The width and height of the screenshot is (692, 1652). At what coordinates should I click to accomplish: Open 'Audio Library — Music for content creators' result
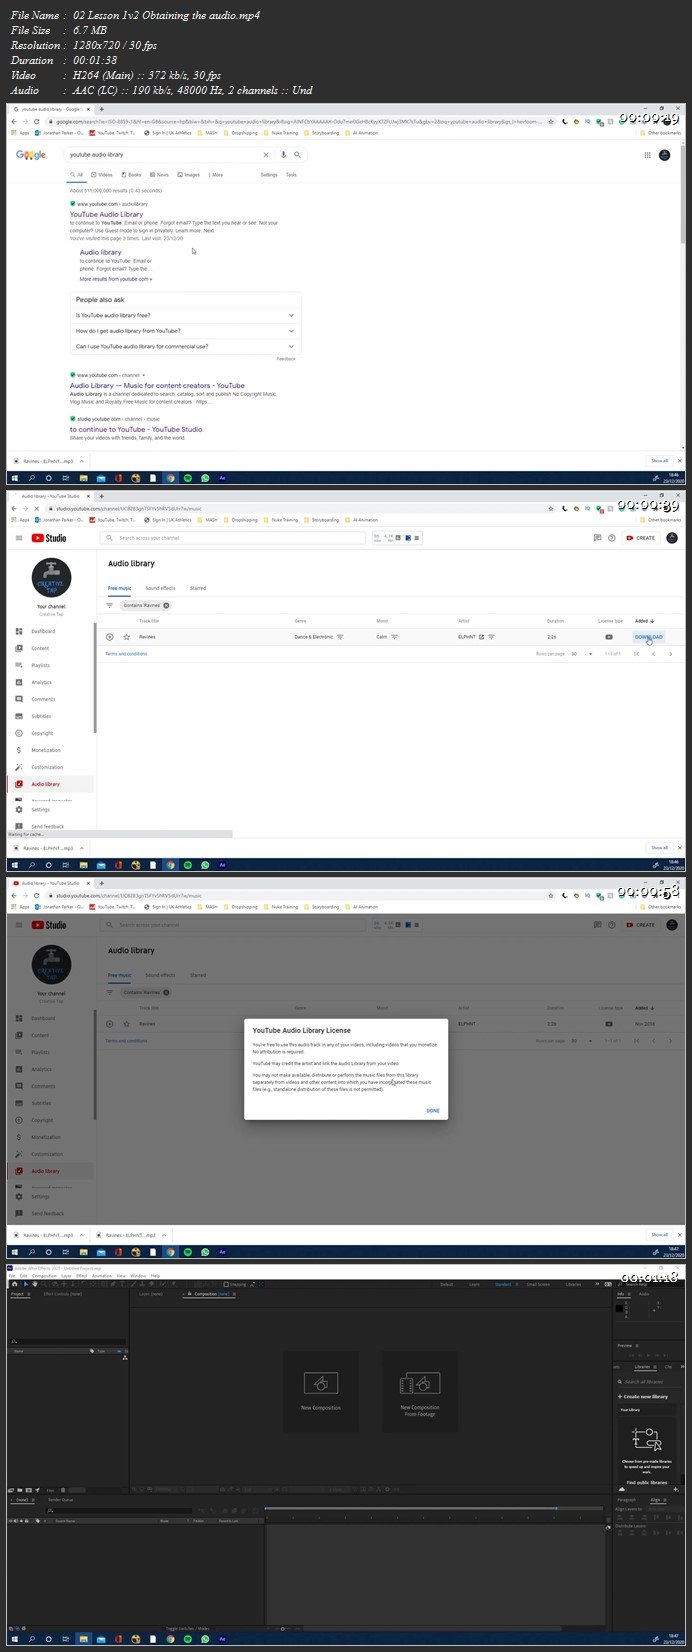pyautogui.click(x=157, y=385)
